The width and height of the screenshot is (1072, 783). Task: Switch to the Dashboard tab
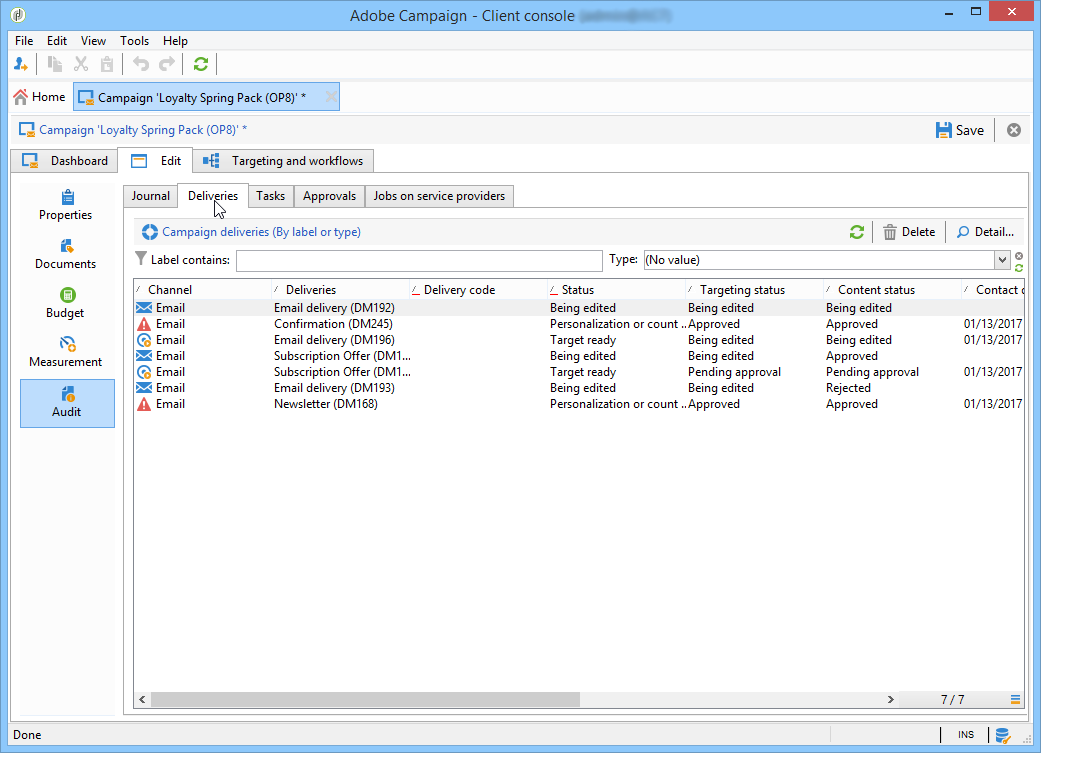65,161
